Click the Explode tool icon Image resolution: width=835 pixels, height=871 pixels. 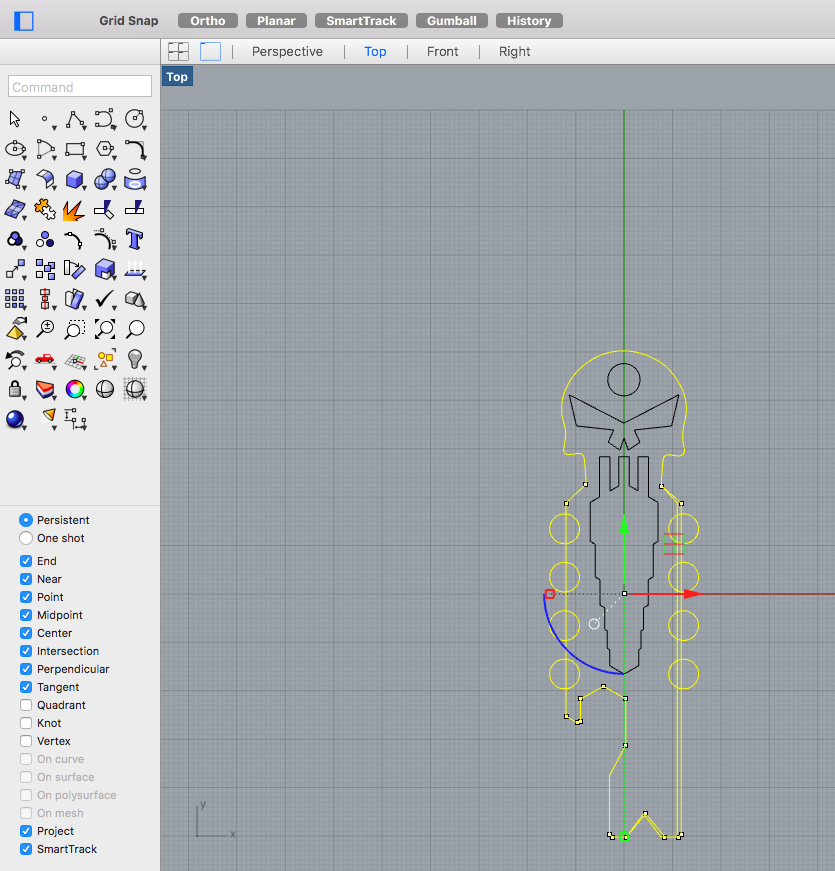(x=74, y=209)
